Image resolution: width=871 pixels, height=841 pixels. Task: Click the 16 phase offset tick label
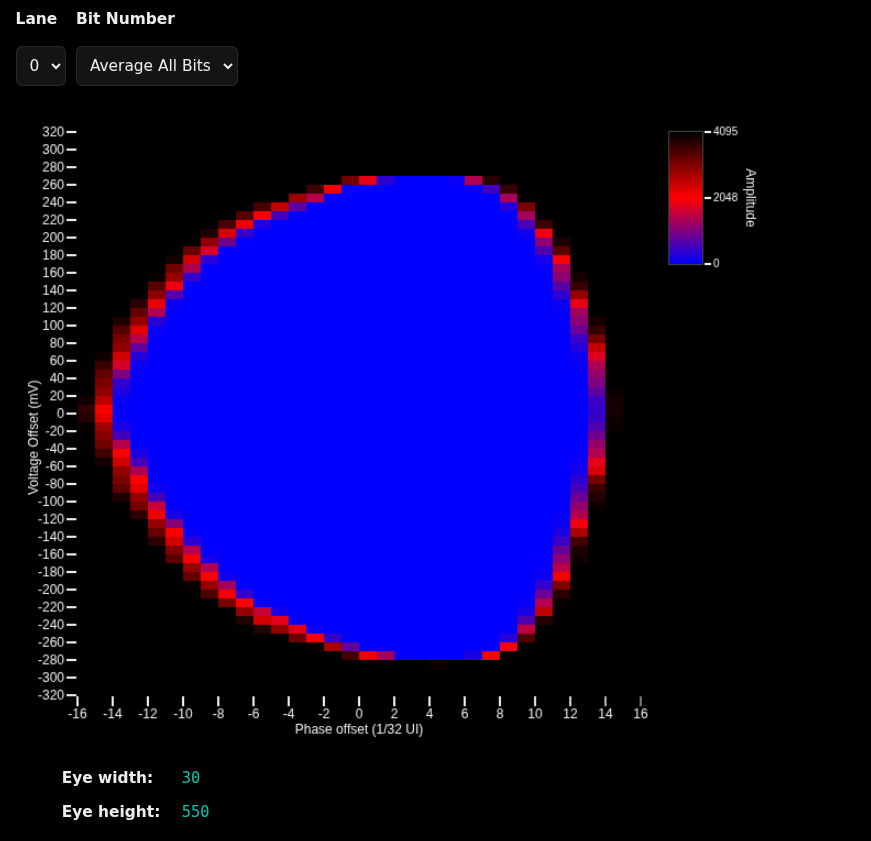click(640, 713)
